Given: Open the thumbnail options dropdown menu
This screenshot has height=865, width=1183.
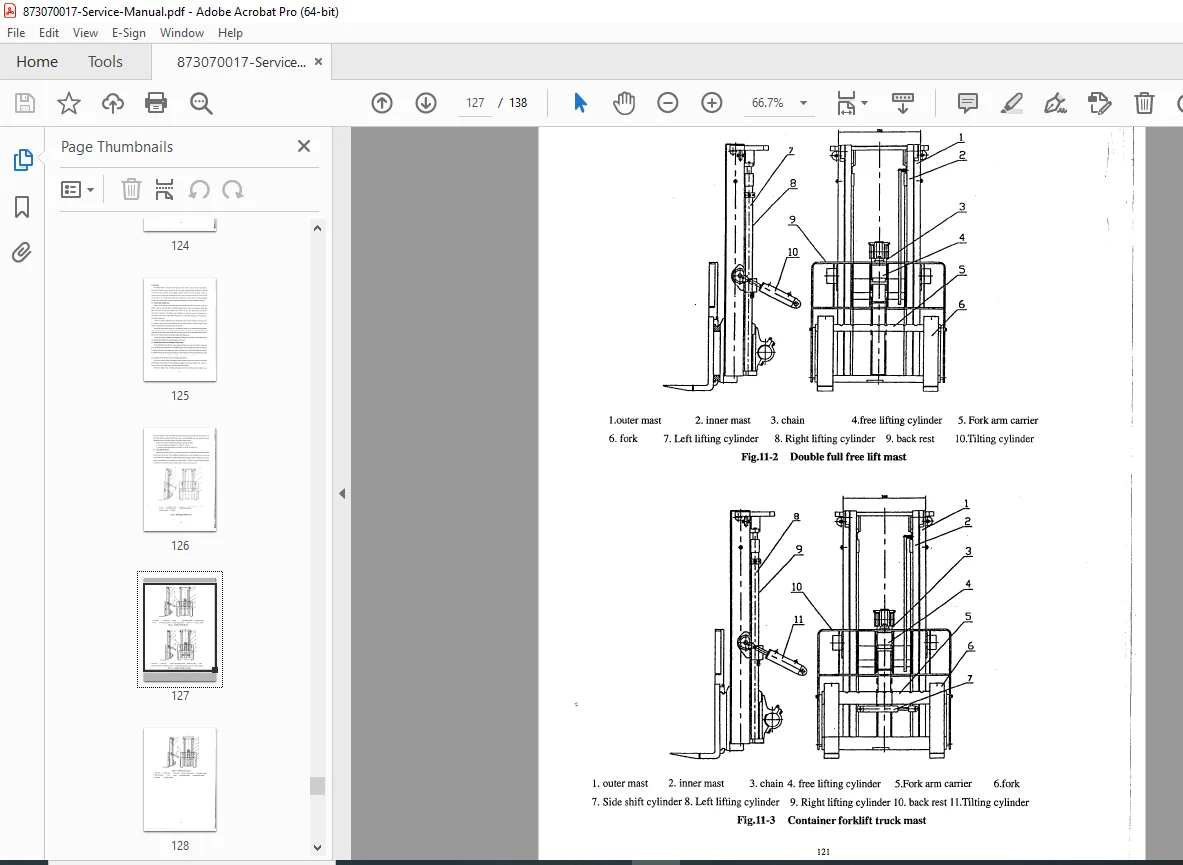Looking at the screenshot, I should coord(78,189).
